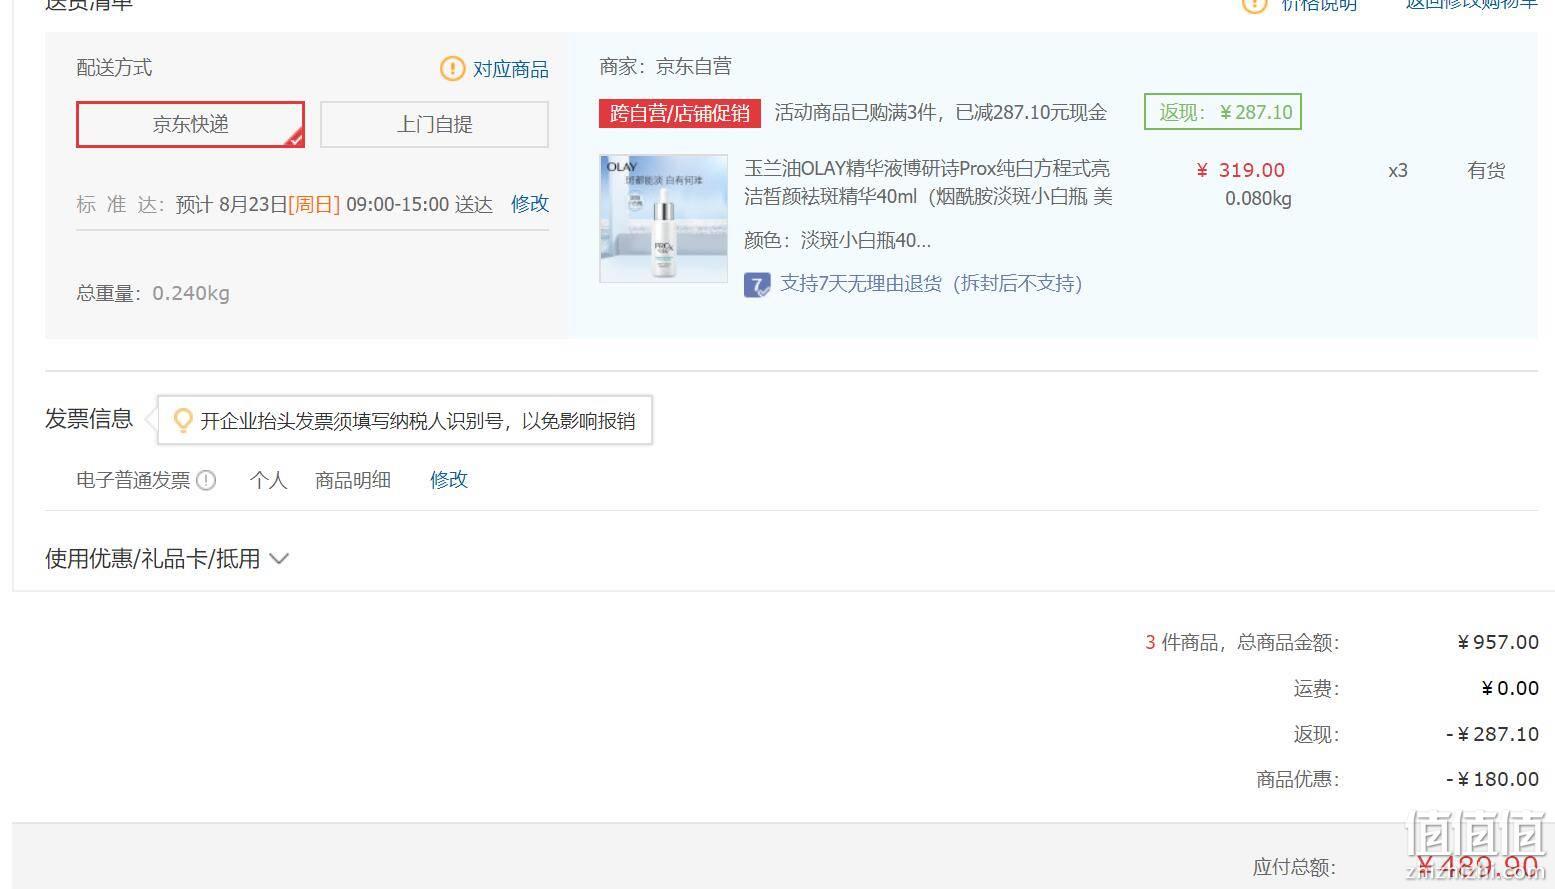Click the info icon next to 电子普通发票
The height and width of the screenshot is (889, 1555).
(206, 480)
